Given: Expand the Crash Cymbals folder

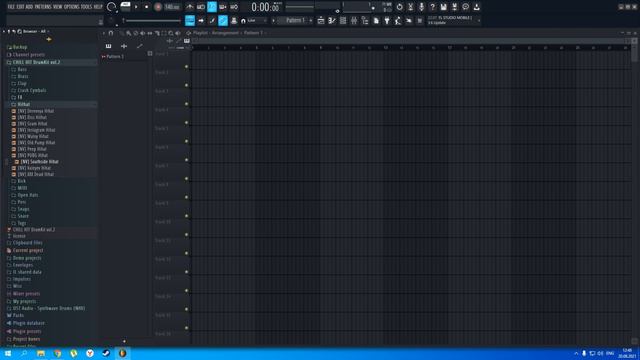Looking at the screenshot, I should click(31, 90).
